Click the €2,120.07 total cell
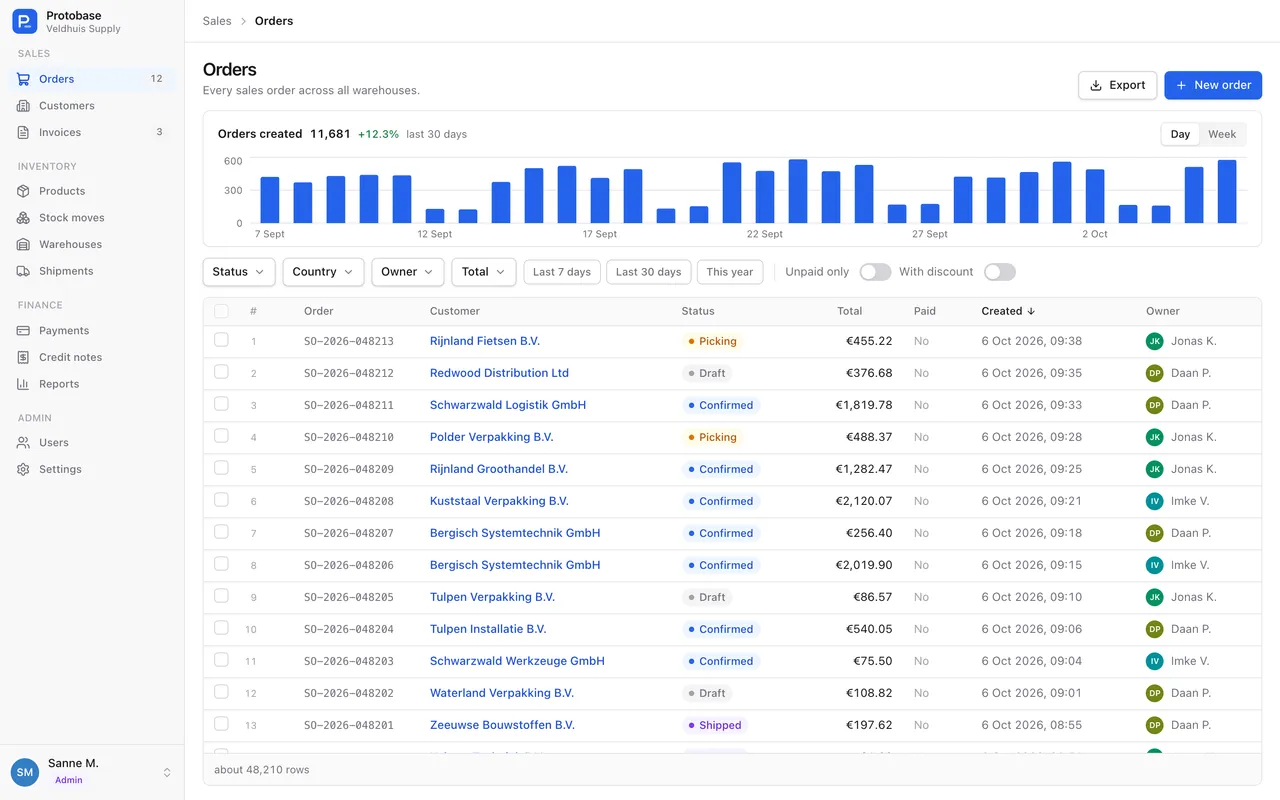This screenshot has height=800, width=1280. pos(864,501)
